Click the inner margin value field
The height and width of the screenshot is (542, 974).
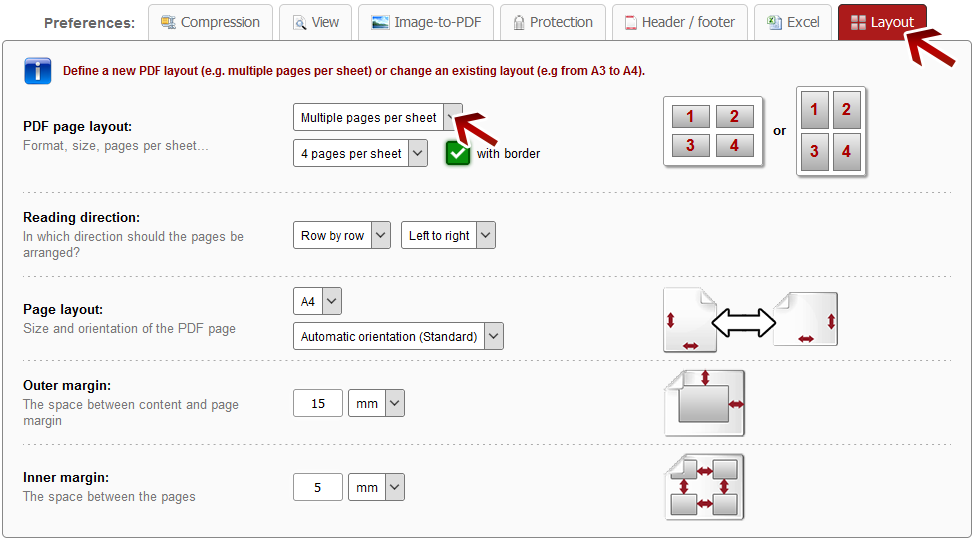318,488
